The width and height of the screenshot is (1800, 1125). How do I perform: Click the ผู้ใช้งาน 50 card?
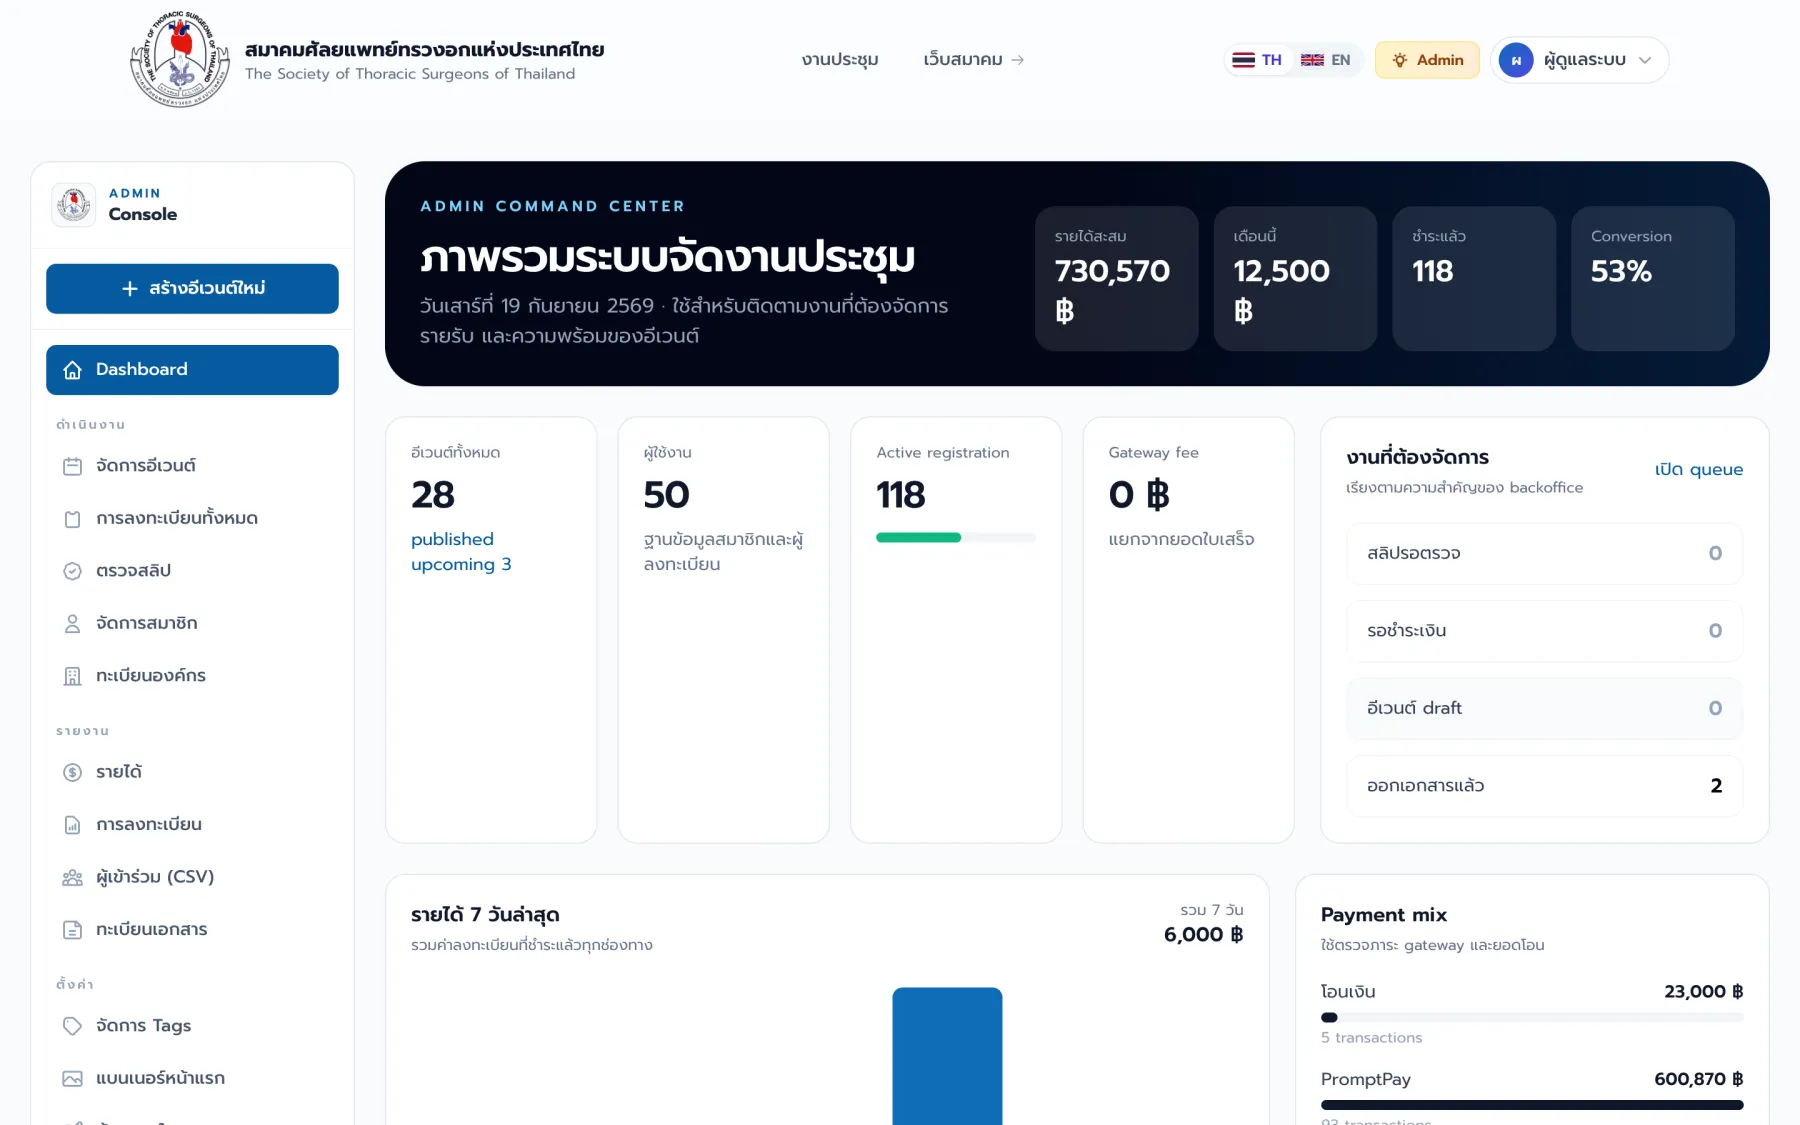pyautogui.click(x=723, y=630)
